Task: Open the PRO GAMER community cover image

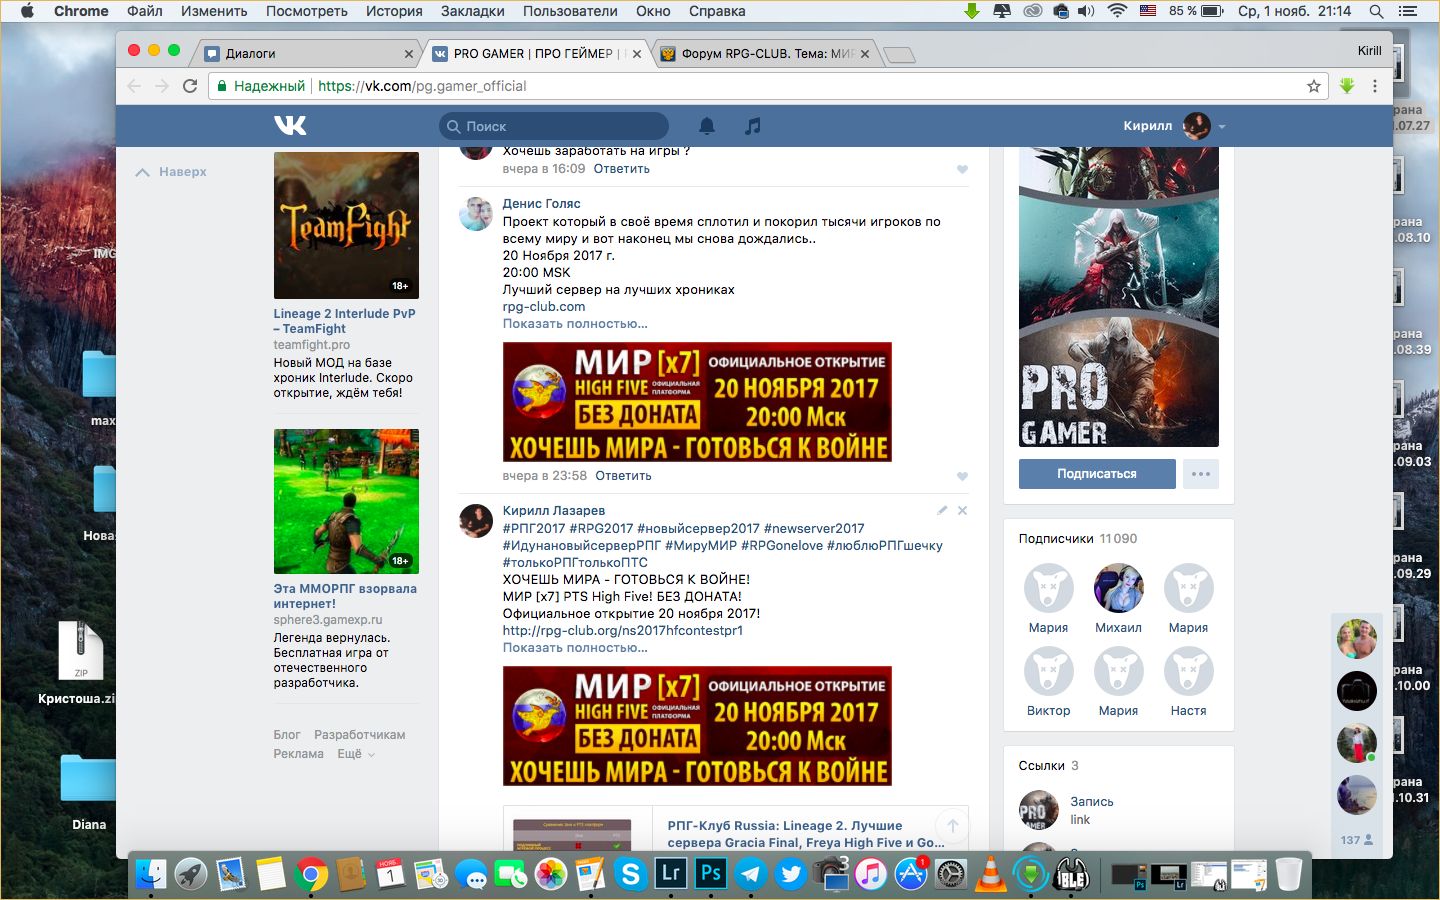Action: 1119,297
